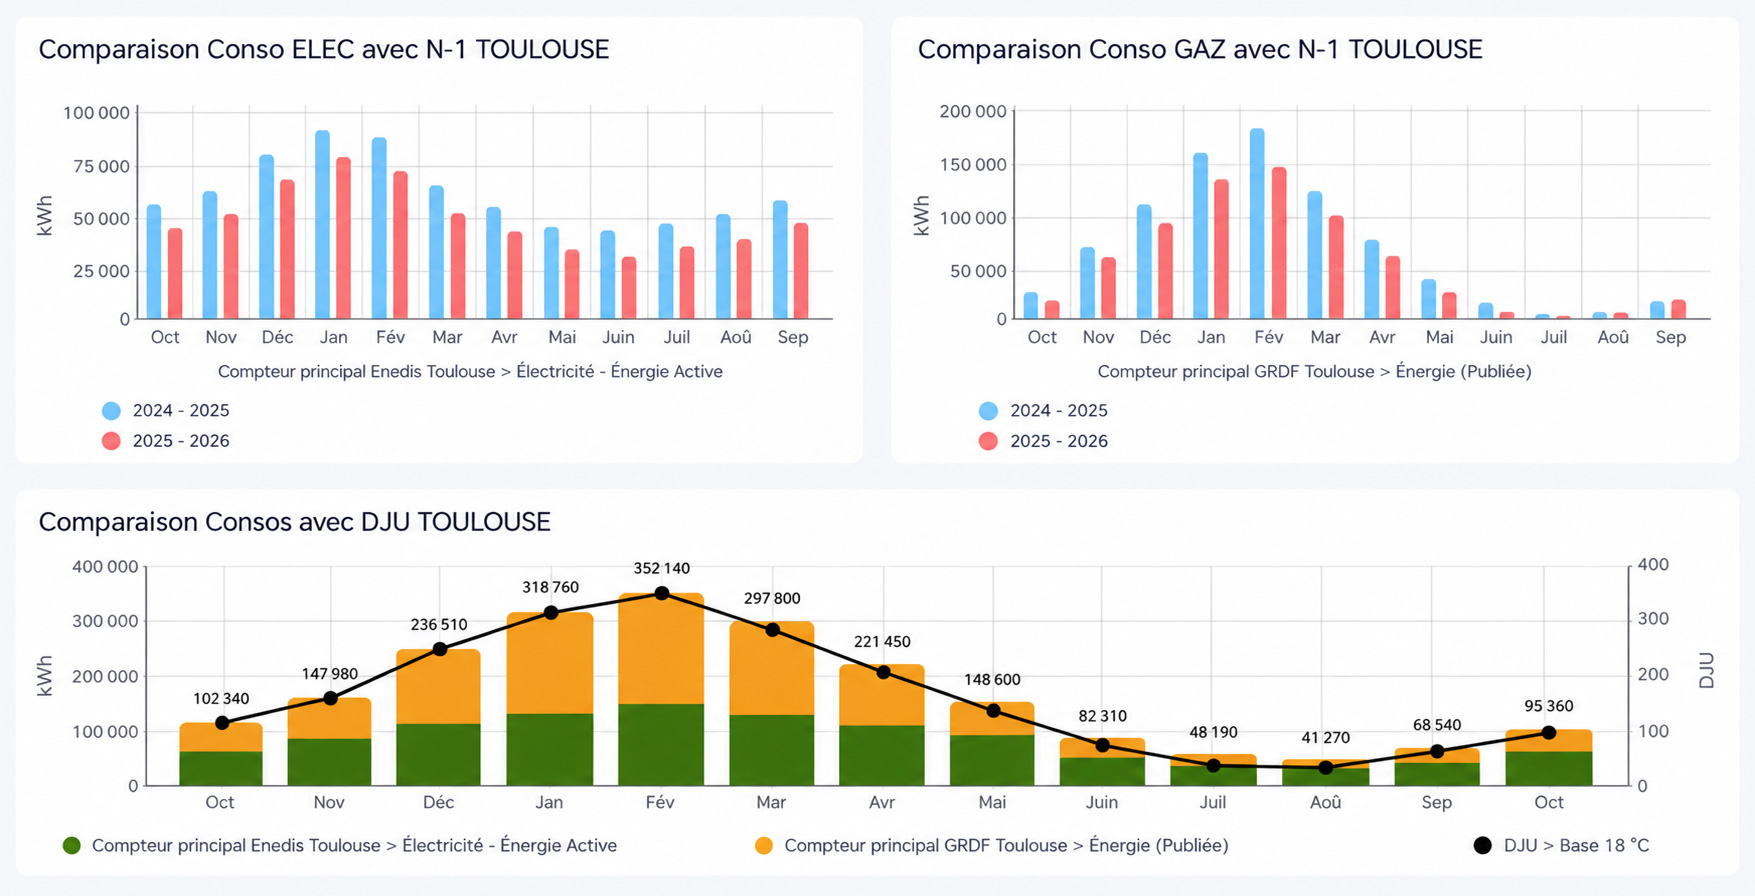This screenshot has height=896, width=1755.
Task: Click the 68 540 data label
Action: pyautogui.click(x=1437, y=725)
